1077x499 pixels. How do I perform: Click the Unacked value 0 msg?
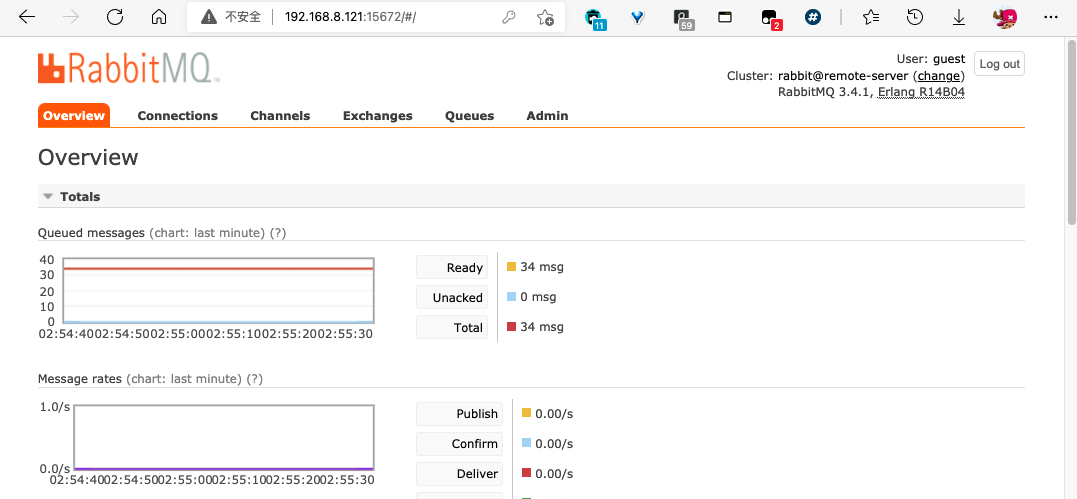coord(538,297)
